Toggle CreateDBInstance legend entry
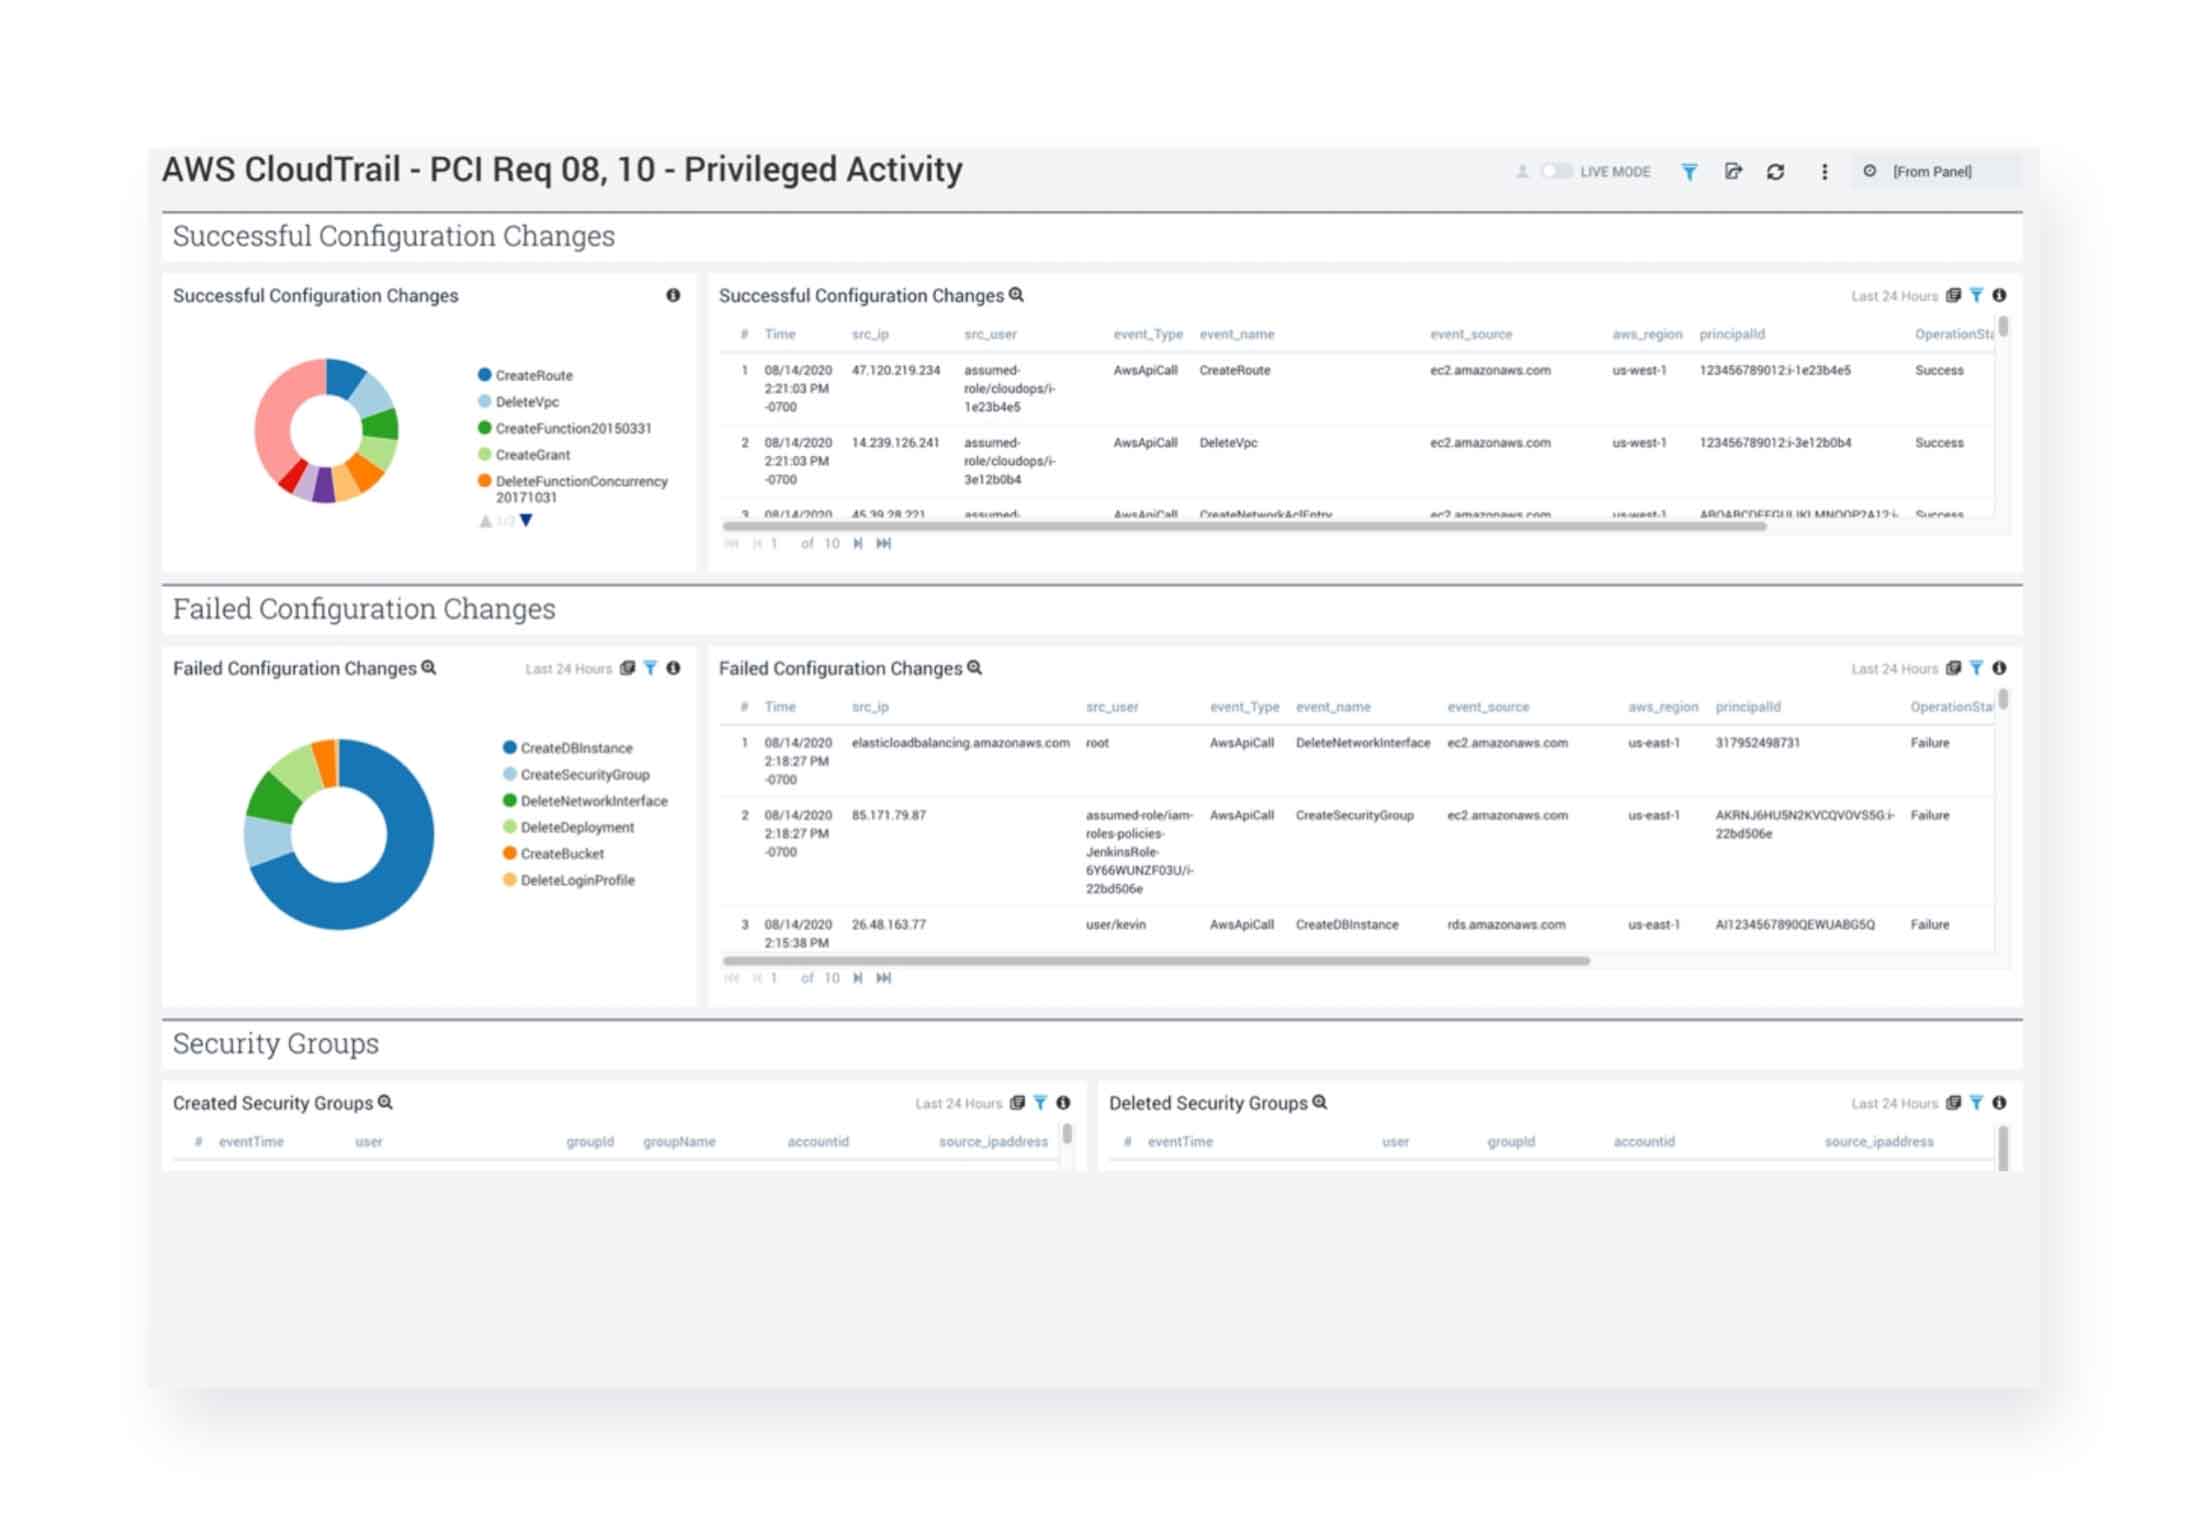 (567, 748)
